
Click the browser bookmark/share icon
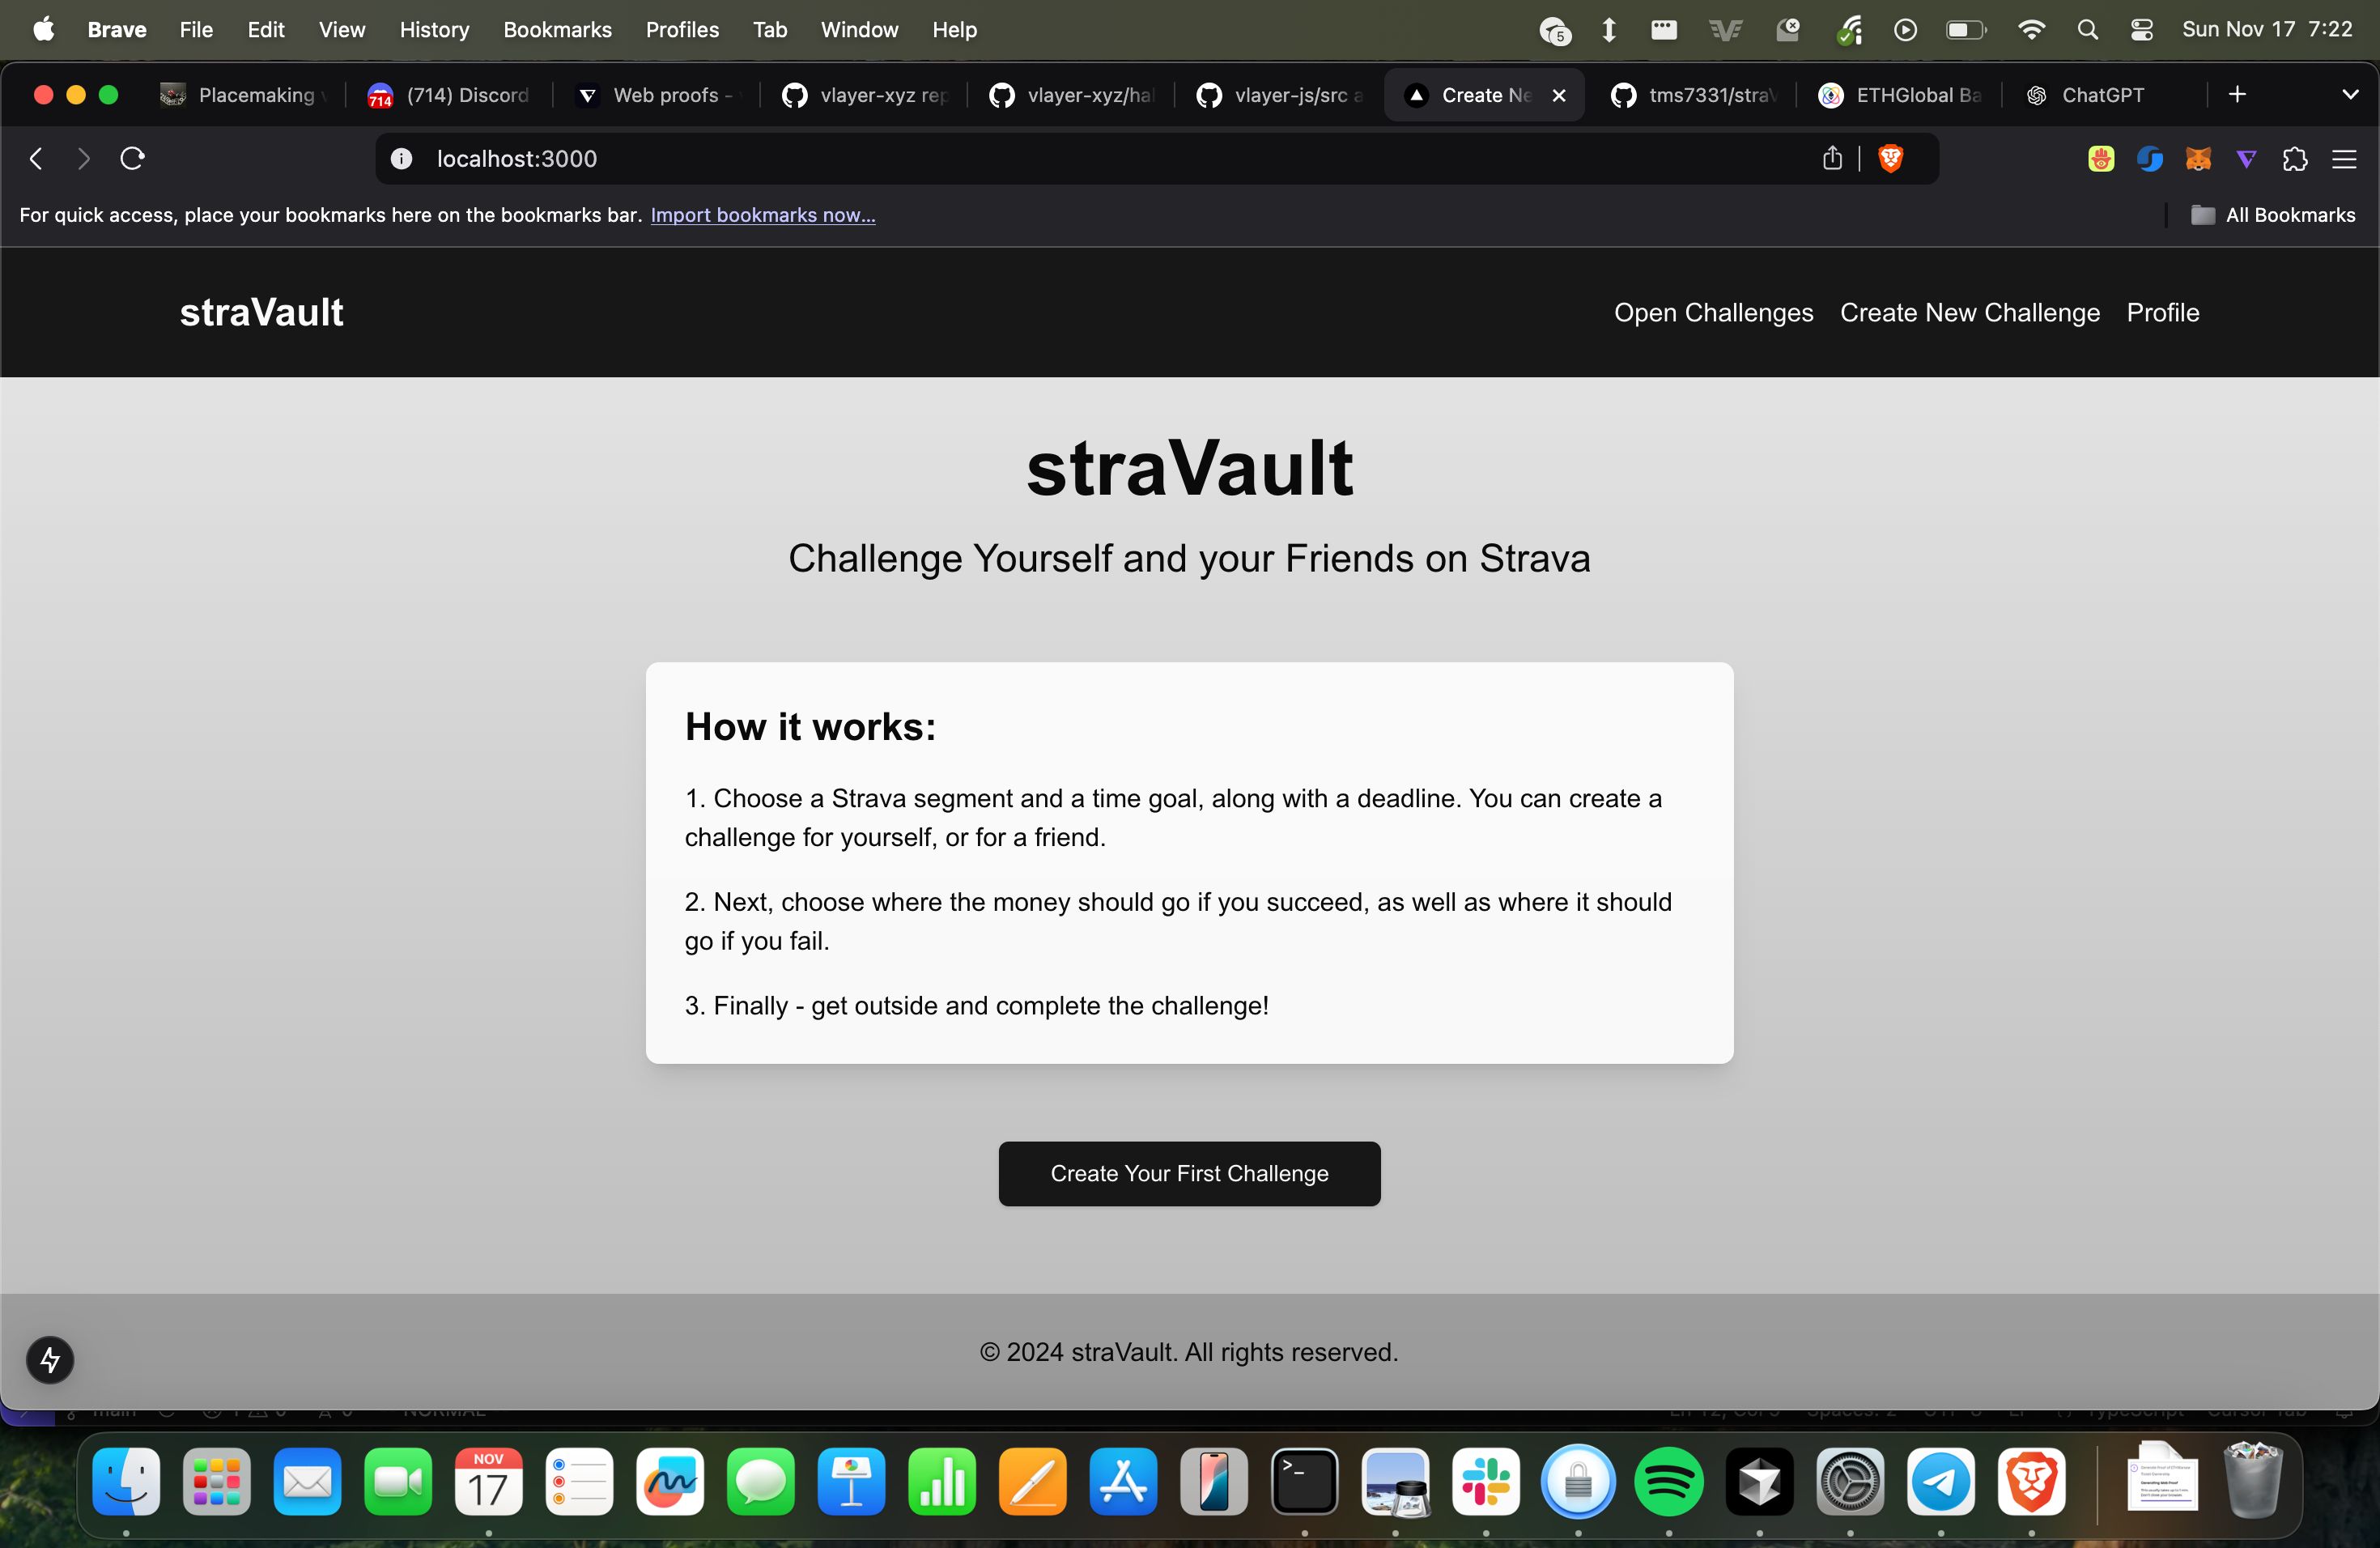1832,158
